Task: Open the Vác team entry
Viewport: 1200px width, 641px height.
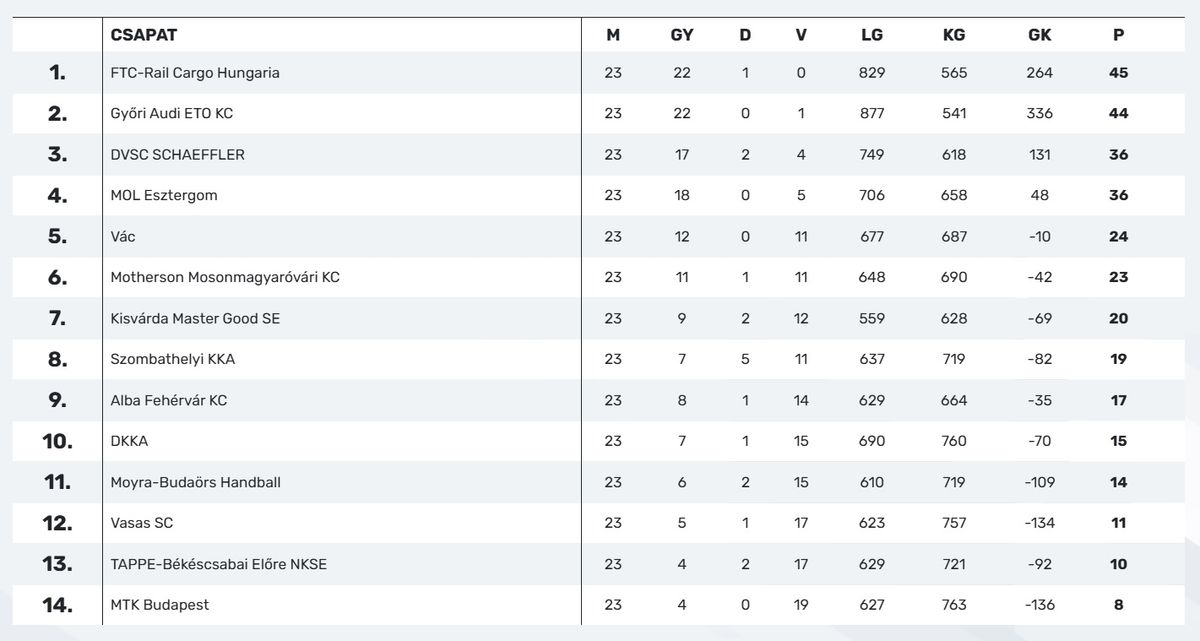Action: (123, 237)
